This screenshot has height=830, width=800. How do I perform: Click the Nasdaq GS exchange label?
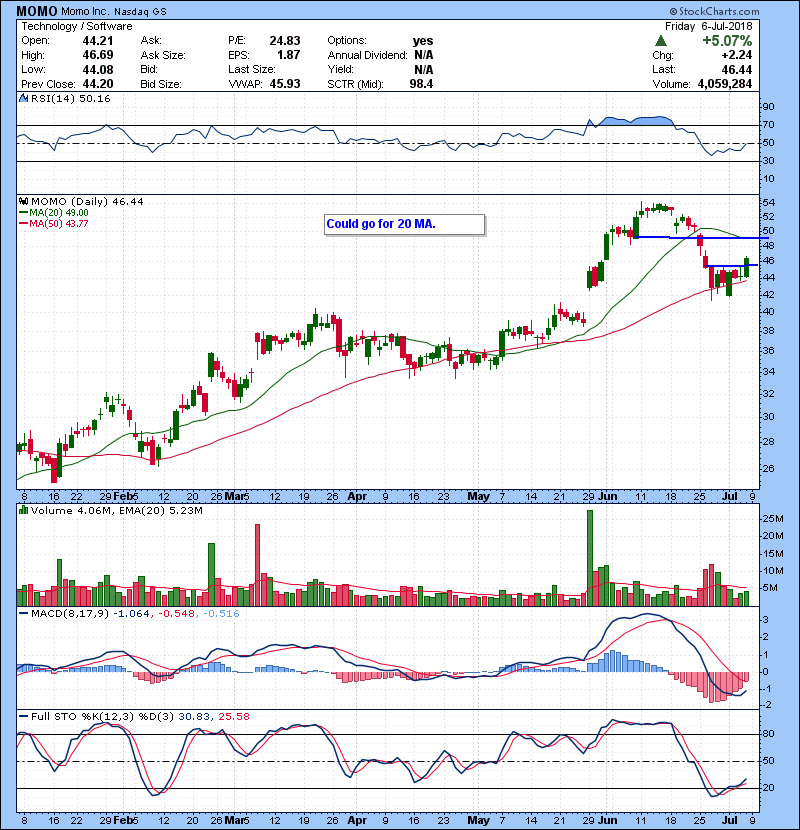pos(140,11)
